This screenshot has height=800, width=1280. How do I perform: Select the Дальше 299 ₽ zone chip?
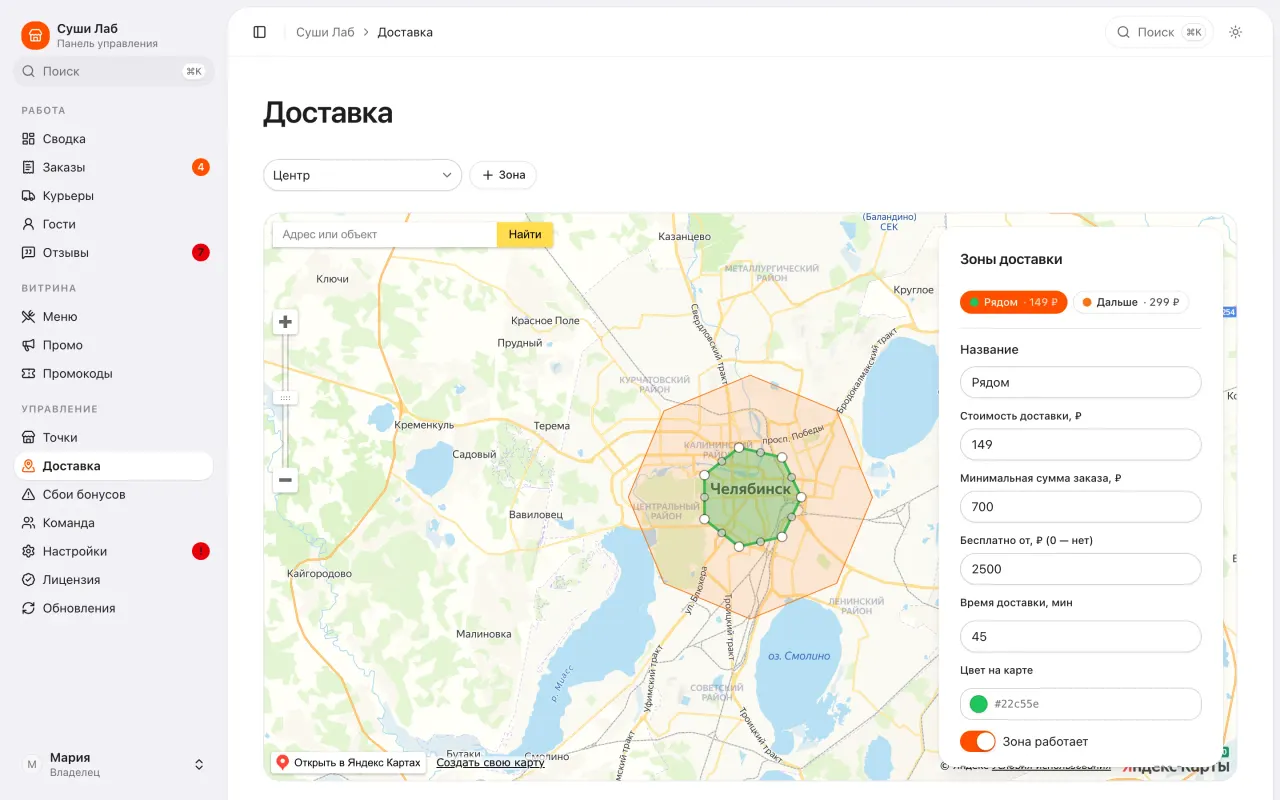(x=1130, y=302)
